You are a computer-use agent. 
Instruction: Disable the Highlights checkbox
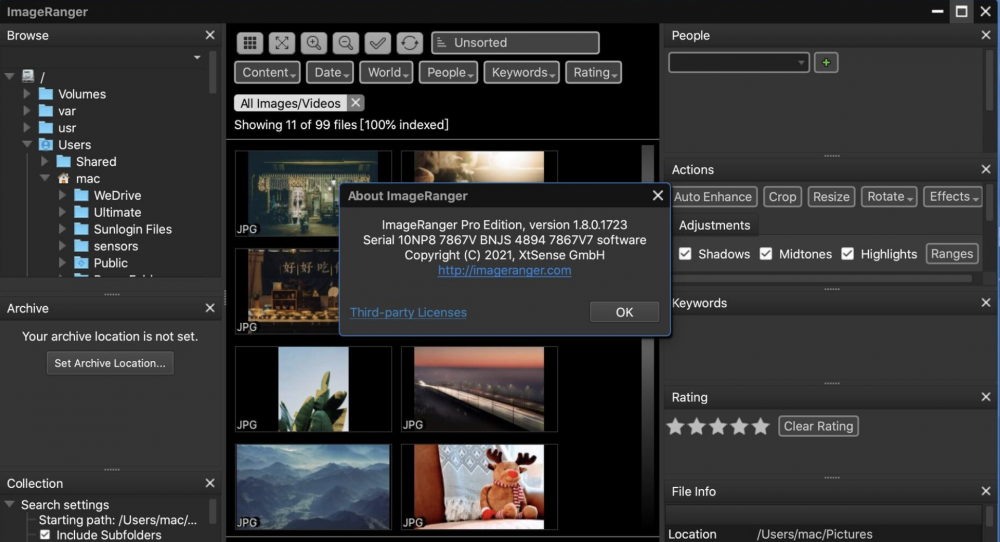(848, 254)
